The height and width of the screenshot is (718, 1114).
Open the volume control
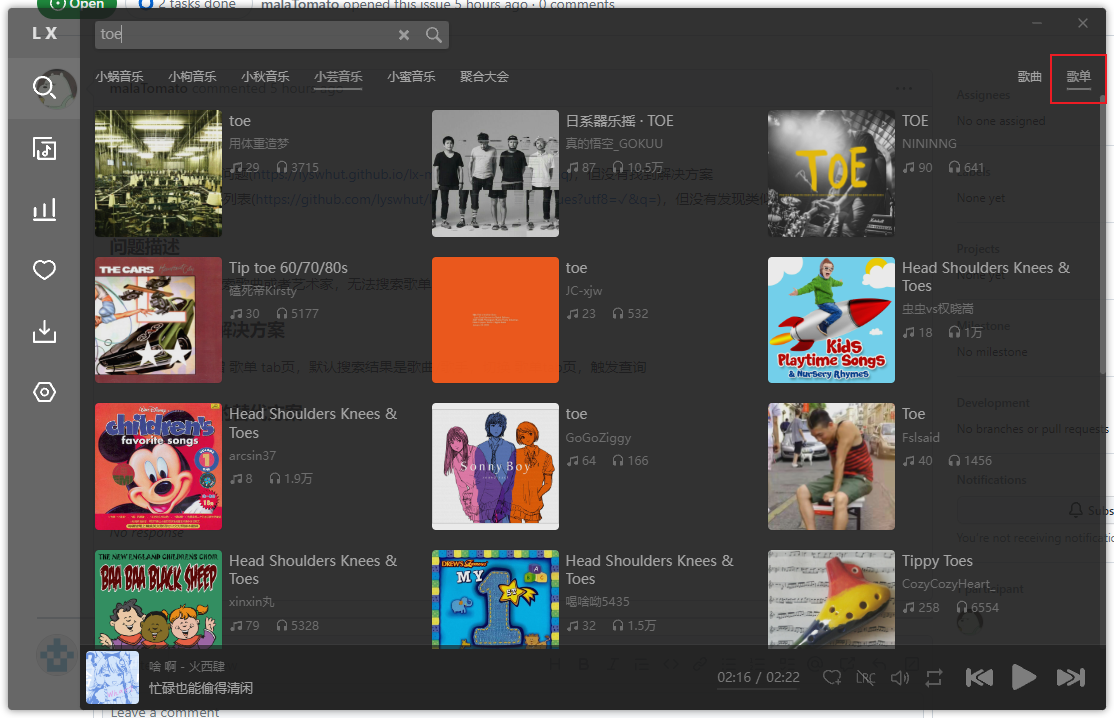[x=899, y=677]
